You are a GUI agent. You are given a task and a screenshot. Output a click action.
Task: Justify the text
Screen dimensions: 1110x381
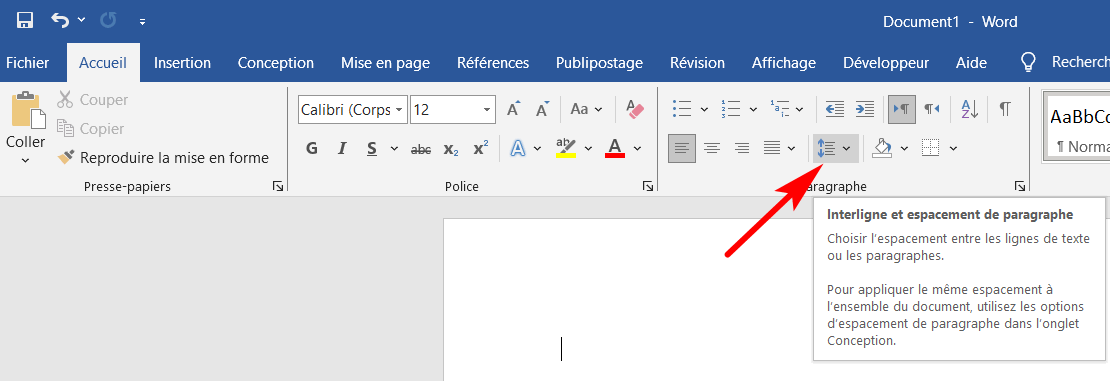pos(772,148)
